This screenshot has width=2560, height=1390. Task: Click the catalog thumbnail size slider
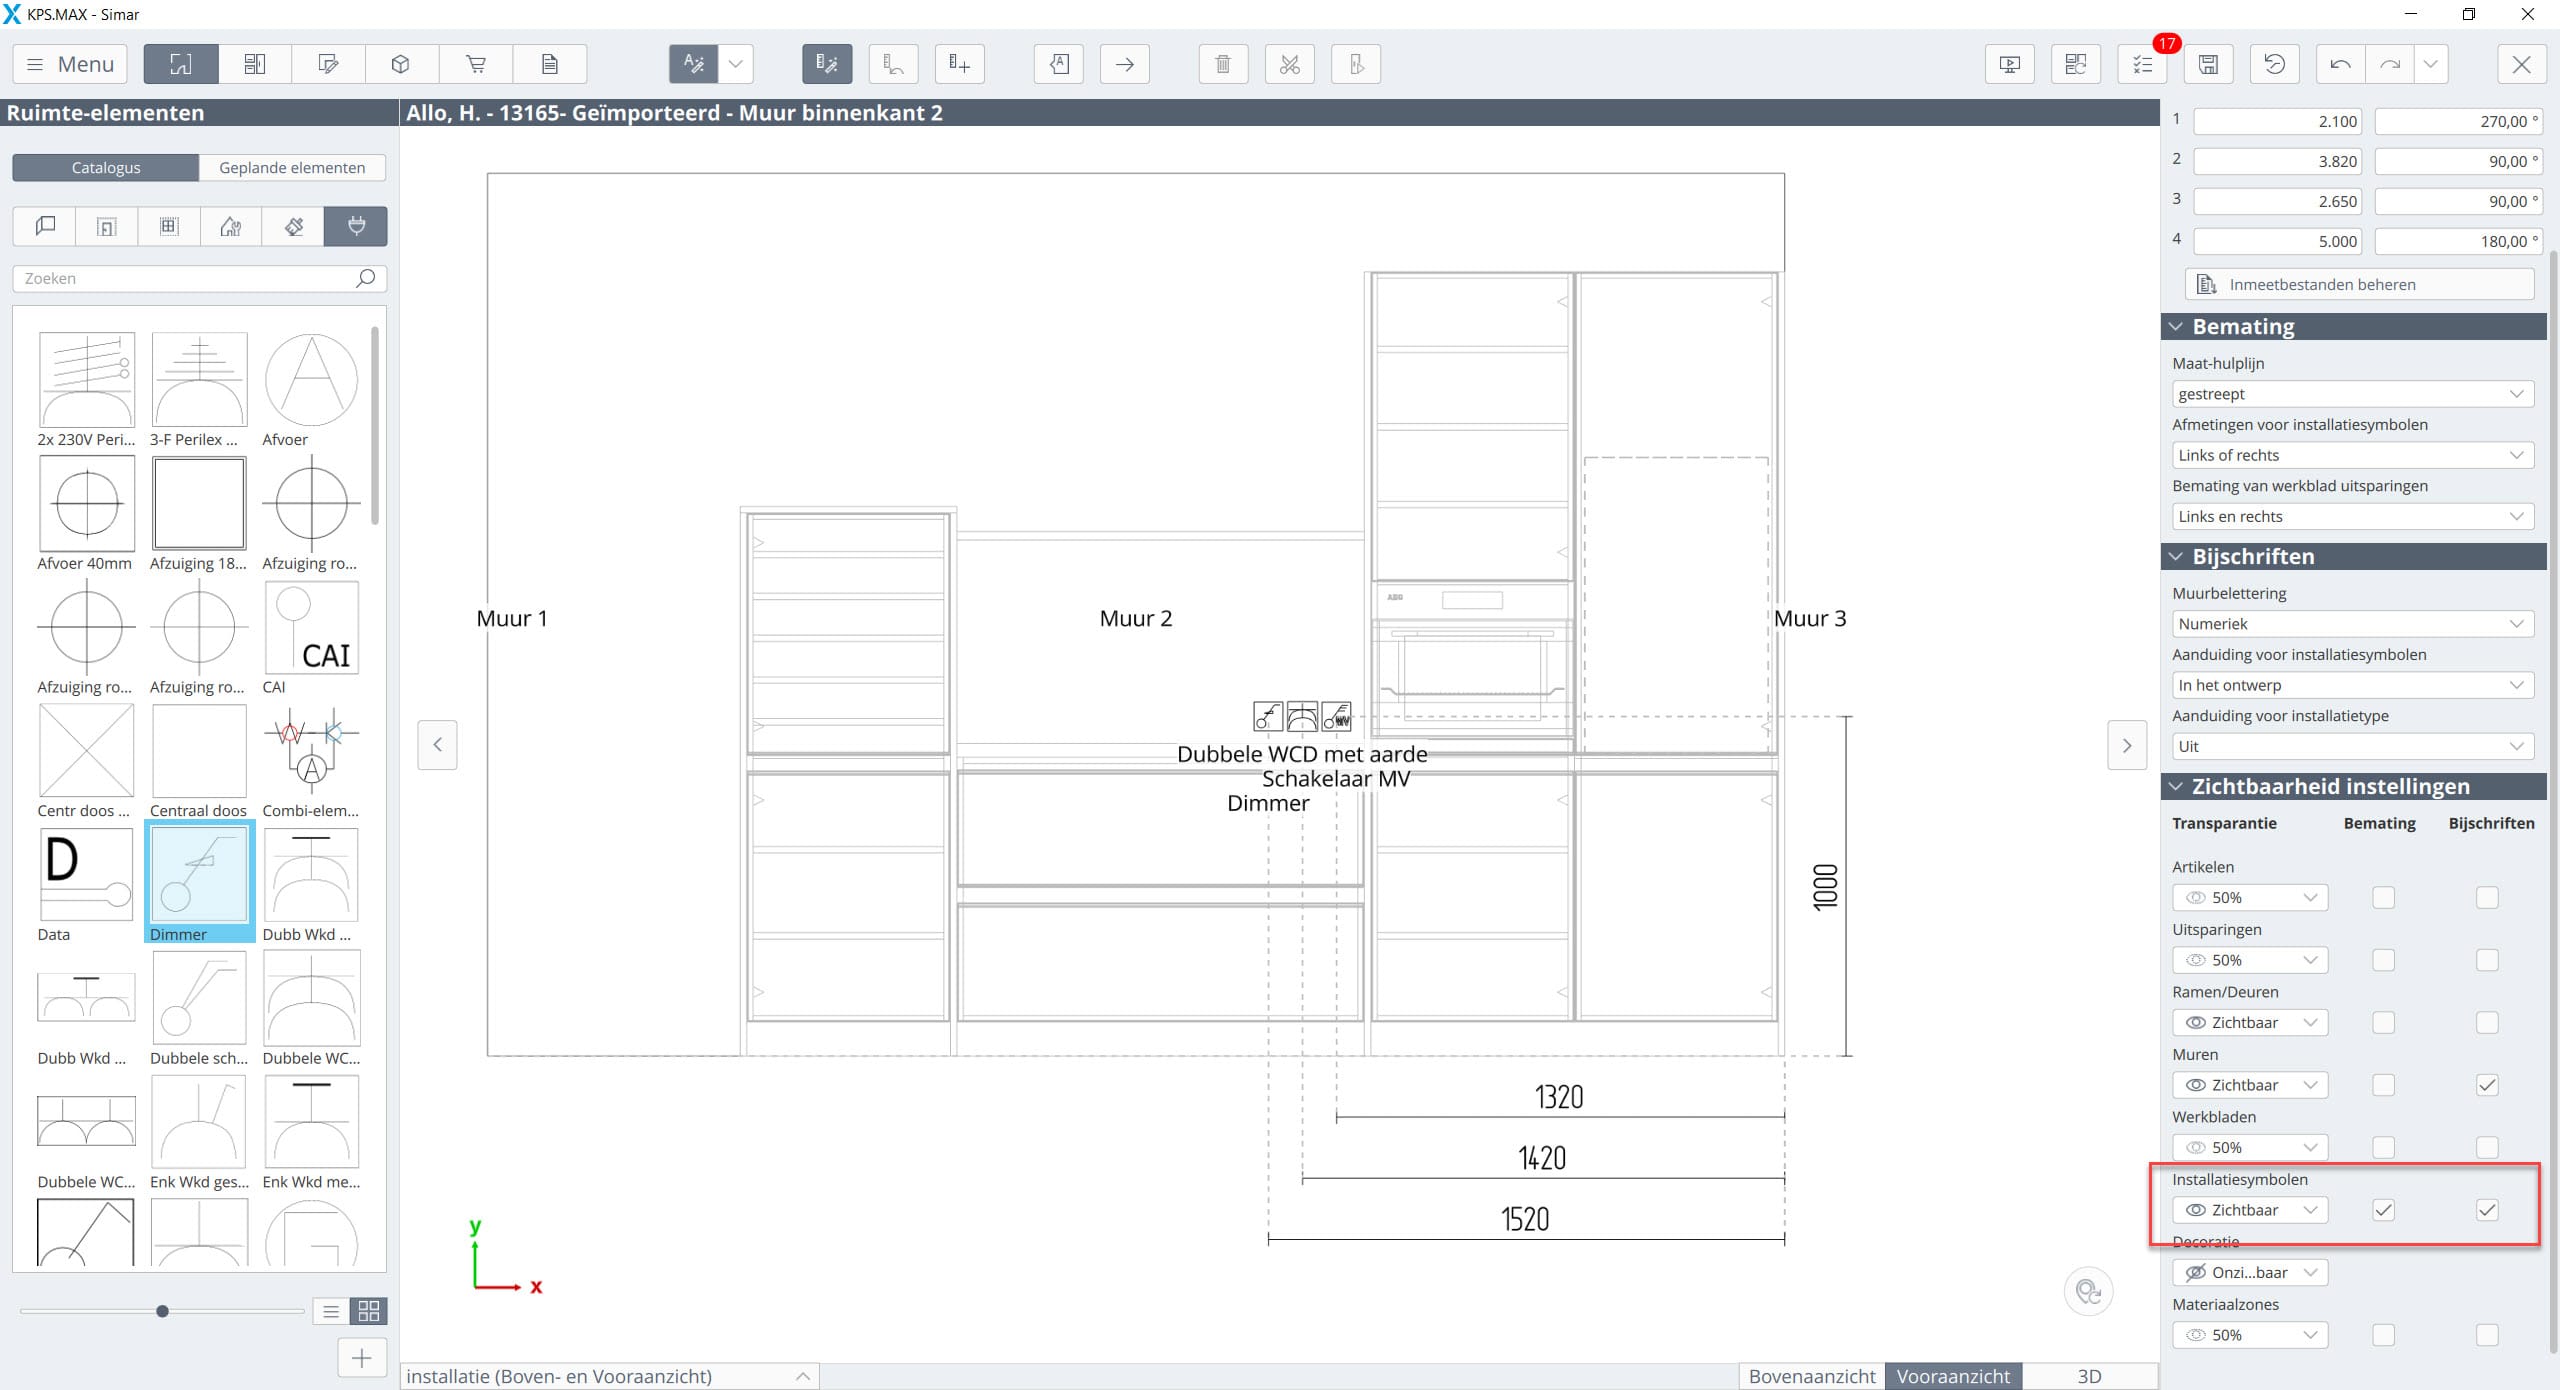point(162,1311)
